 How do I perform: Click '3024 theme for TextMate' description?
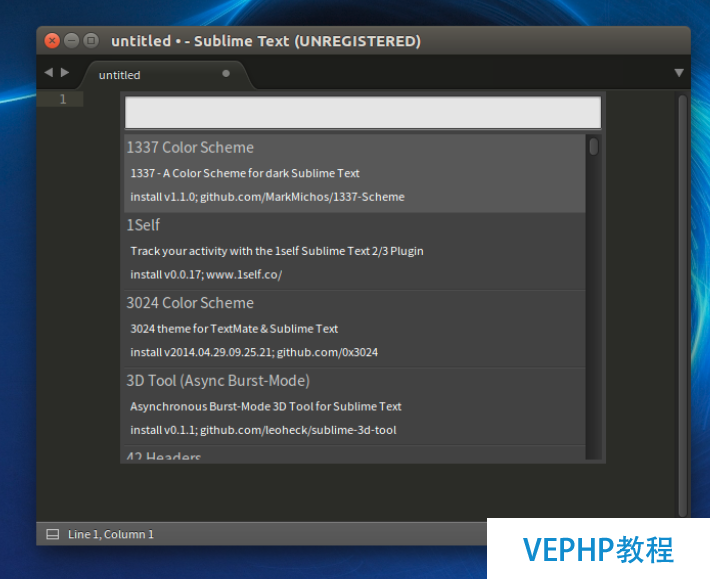click(x=234, y=329)
